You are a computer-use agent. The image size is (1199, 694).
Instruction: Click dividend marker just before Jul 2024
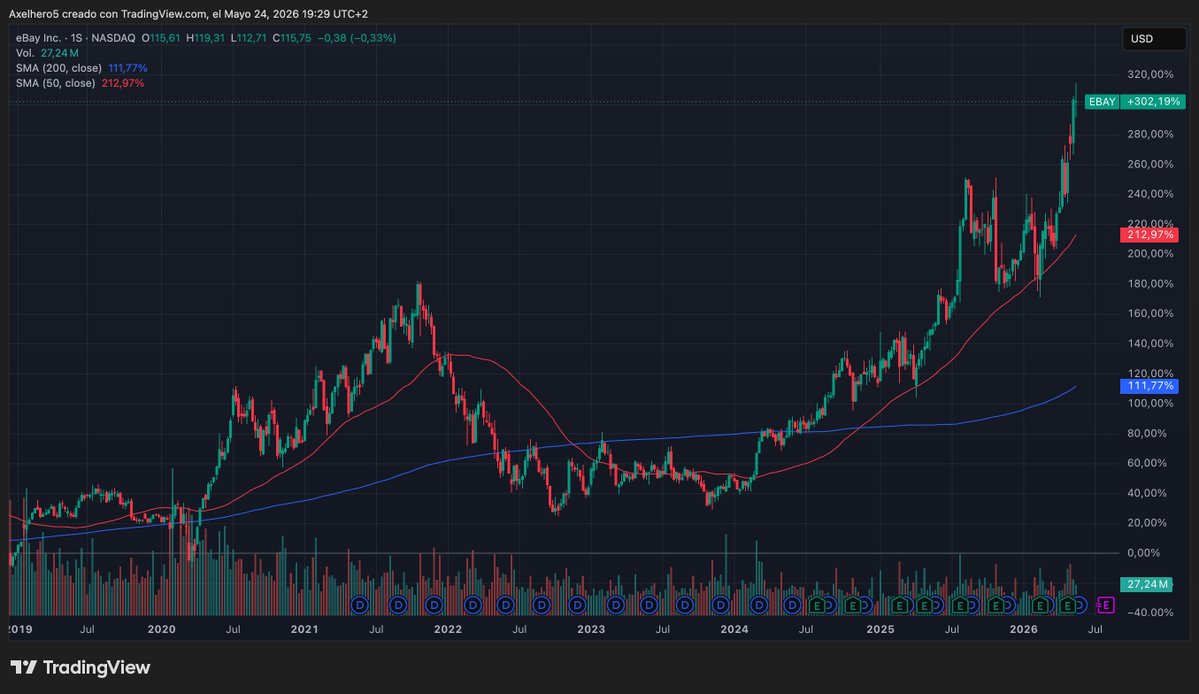792,605
